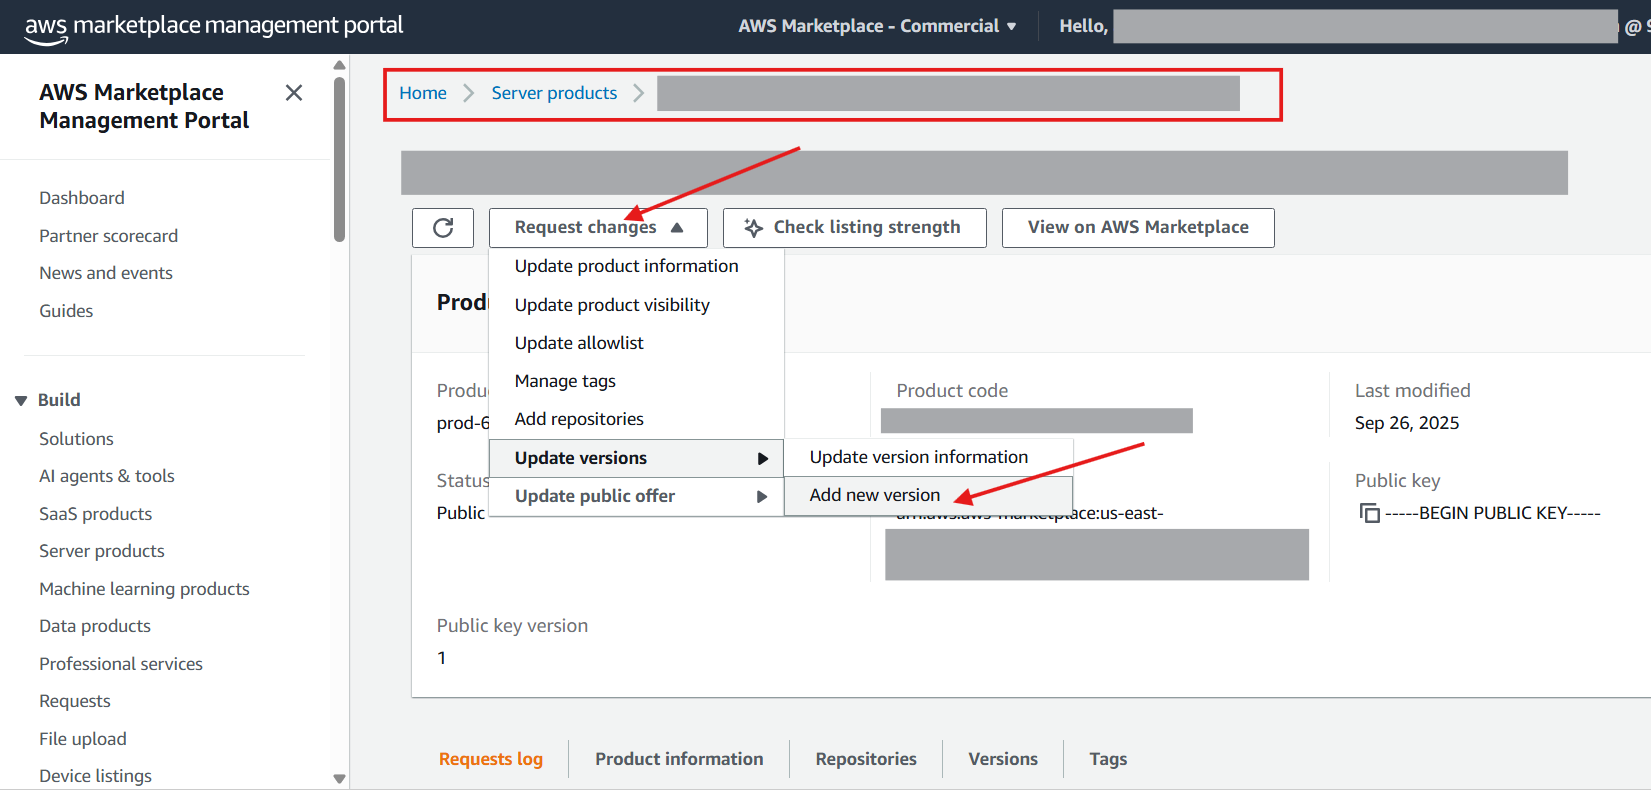1651x790 pixels.
Task: Open Professional services in the sidebar
Action: 121,664
